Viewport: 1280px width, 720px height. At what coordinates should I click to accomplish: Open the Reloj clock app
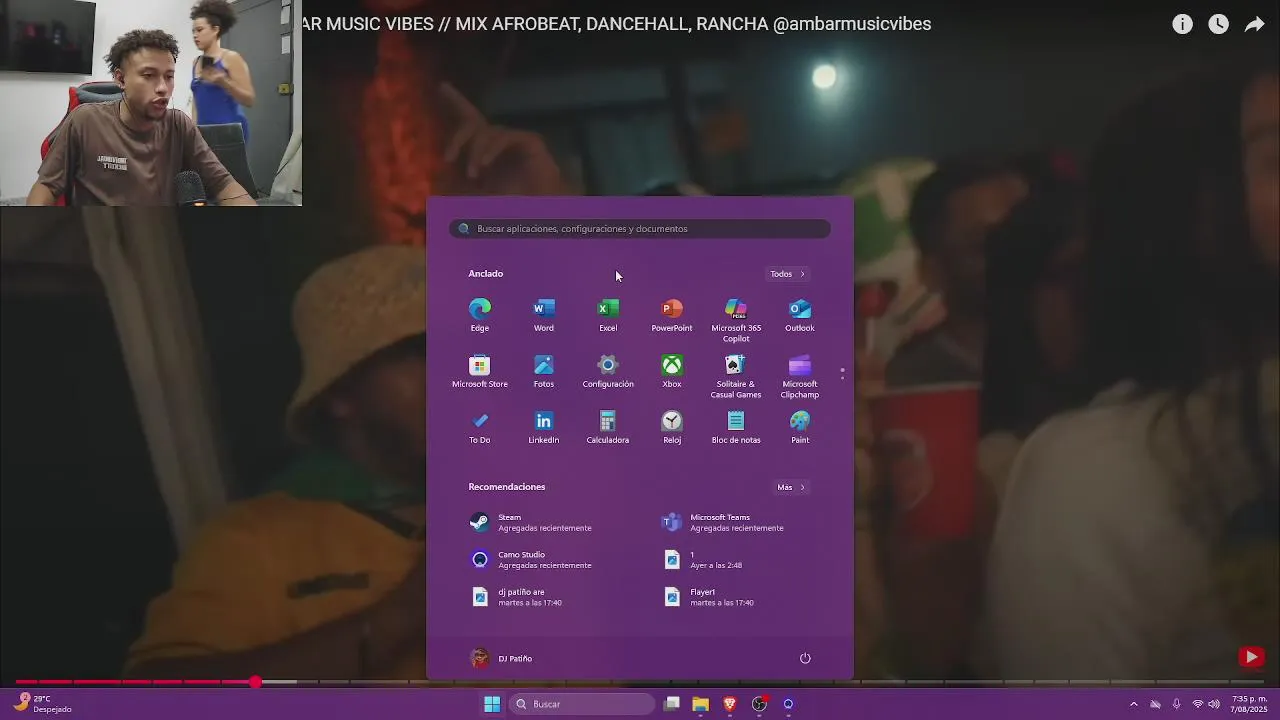pos(672,427)
